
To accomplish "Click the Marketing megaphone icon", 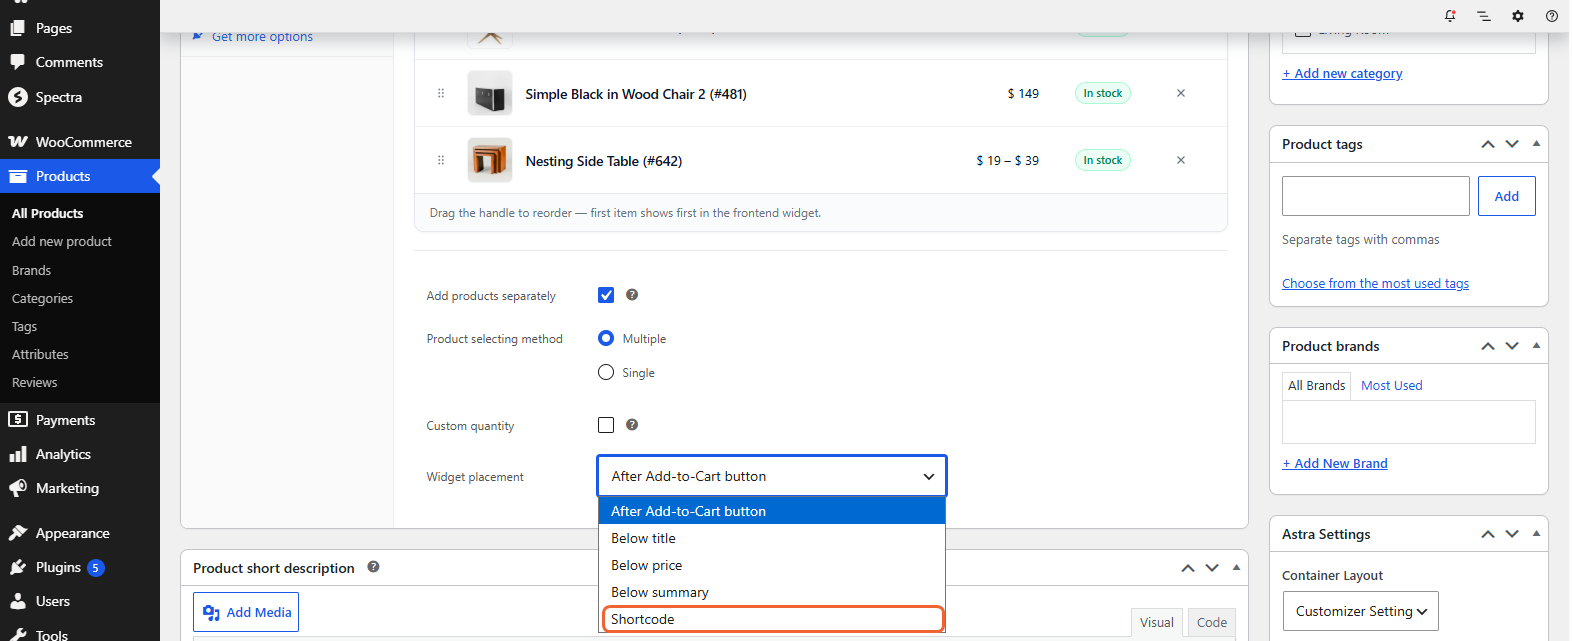I will pyautogui.click(x=18, y=488).
